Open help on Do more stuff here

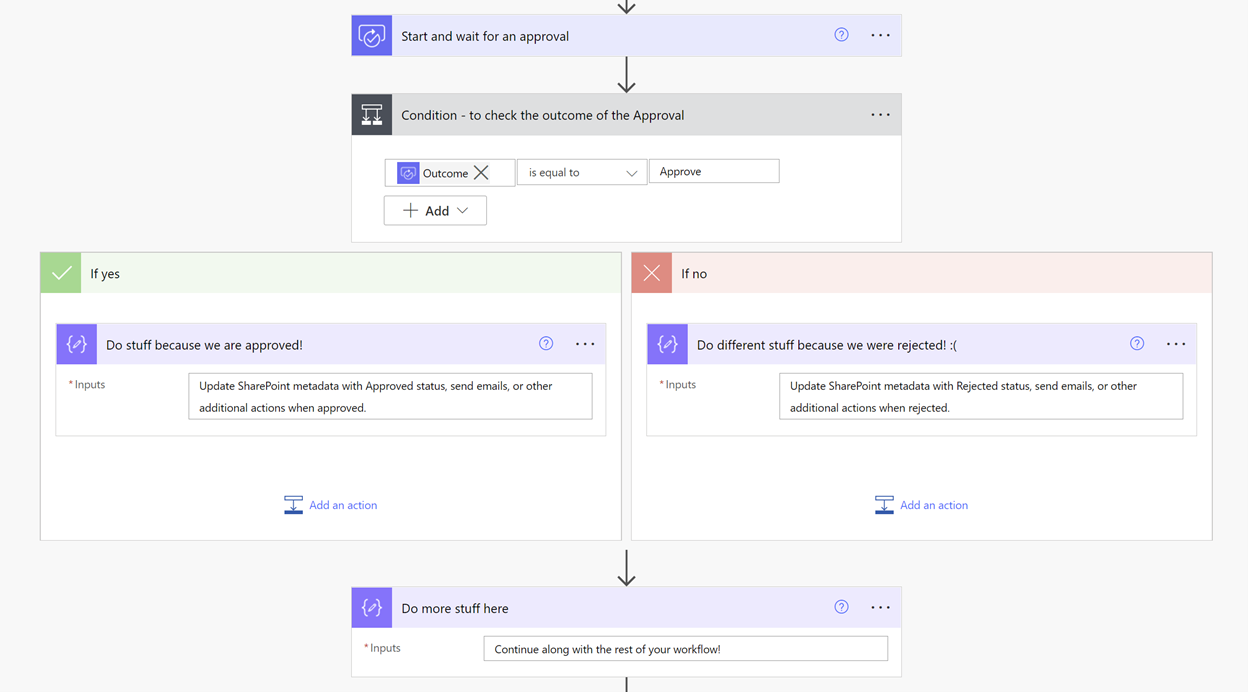click(841, 606)
